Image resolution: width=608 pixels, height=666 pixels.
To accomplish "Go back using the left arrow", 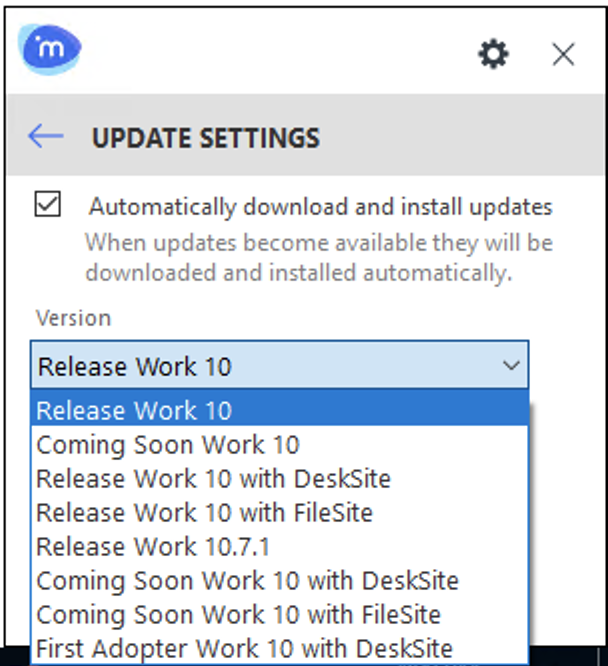I will (x=46, y=137).
